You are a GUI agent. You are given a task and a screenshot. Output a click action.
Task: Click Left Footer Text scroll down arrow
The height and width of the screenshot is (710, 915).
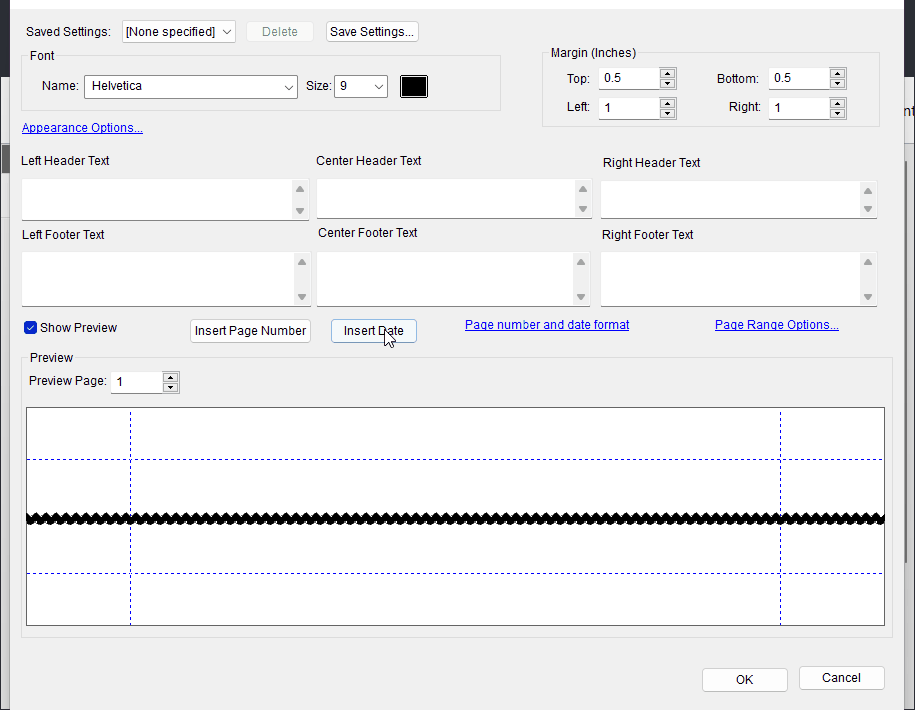pos(302,297)
